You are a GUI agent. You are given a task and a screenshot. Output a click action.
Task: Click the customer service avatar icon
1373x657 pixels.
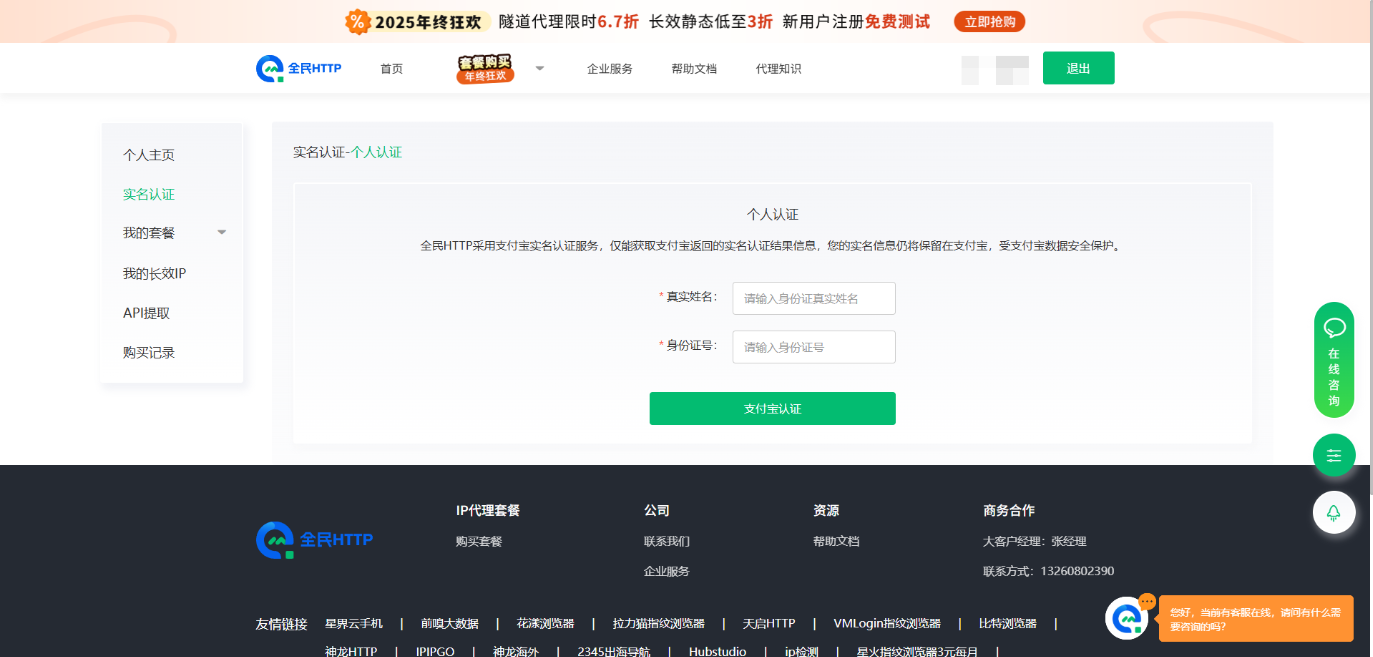[x=1127, y=618]
